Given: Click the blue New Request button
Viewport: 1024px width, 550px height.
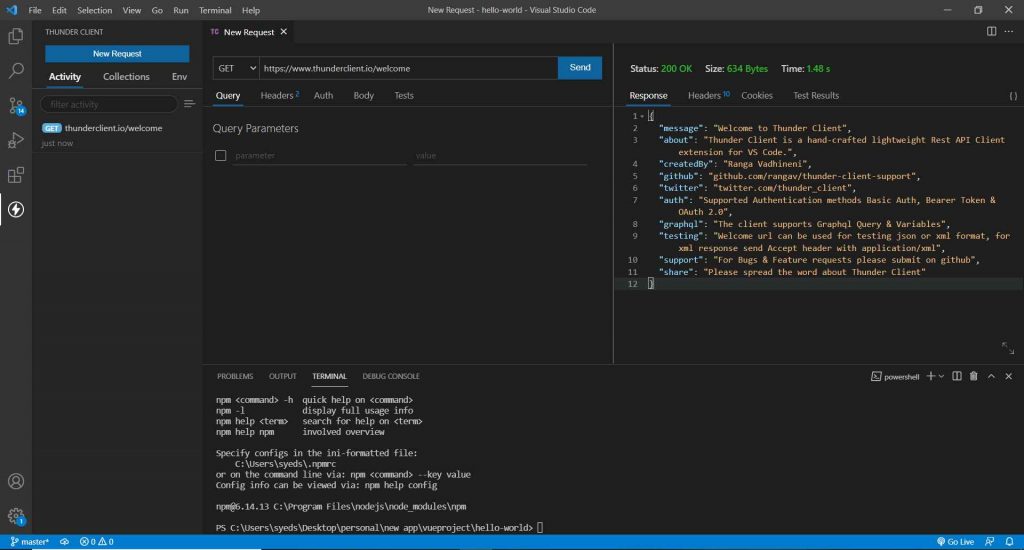Looking at the screenshot, I should [x=117, y=54].
